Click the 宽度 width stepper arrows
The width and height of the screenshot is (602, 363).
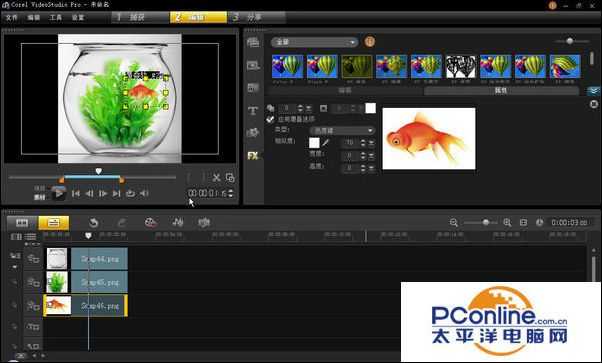coord(363,156)
